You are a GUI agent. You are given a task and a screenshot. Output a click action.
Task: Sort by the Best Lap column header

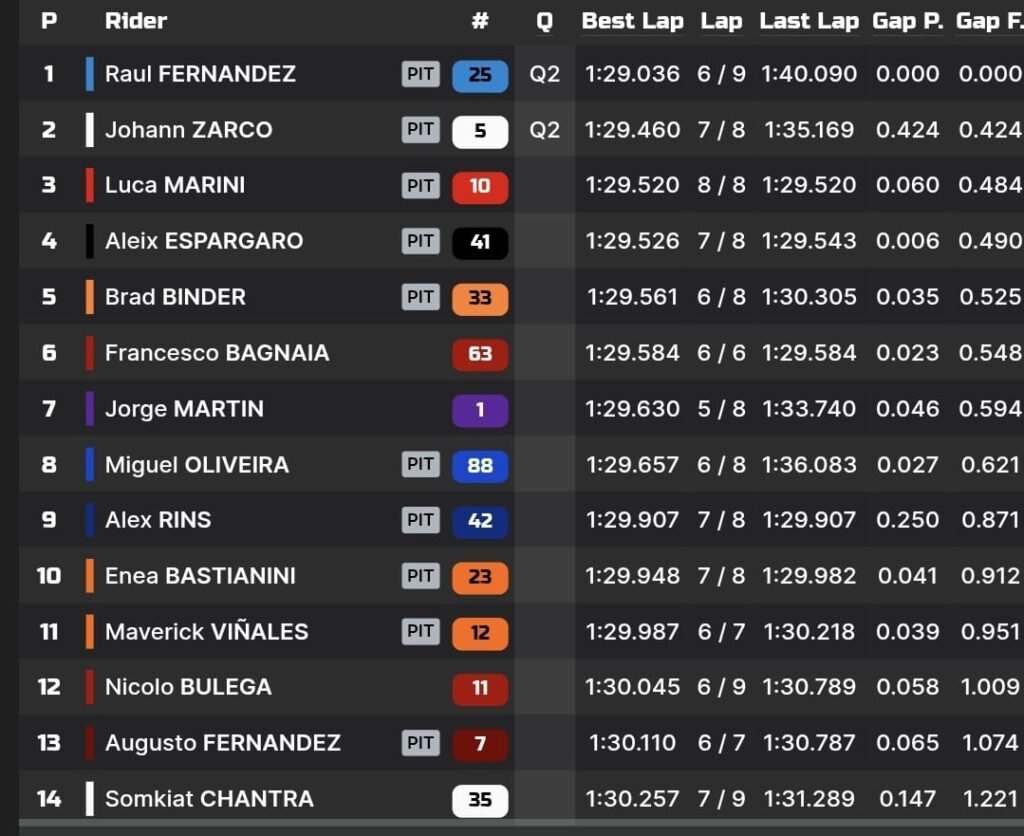632,21
